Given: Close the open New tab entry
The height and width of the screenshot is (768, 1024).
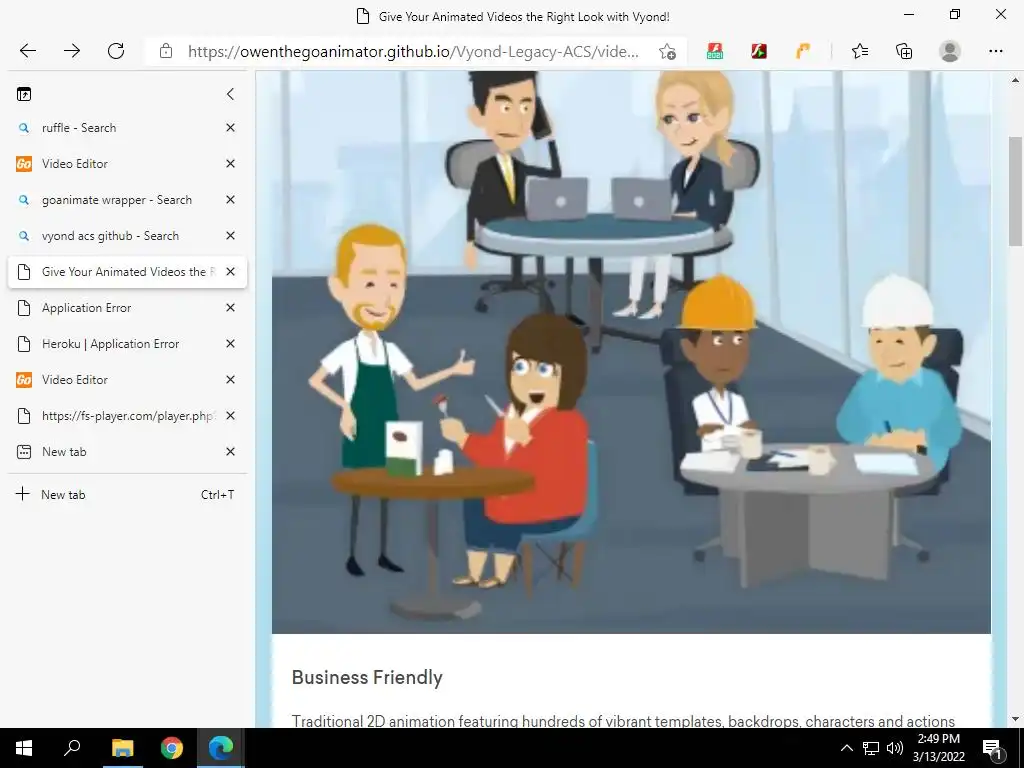Looking at the screenshot, I should (x=230, y=451).
